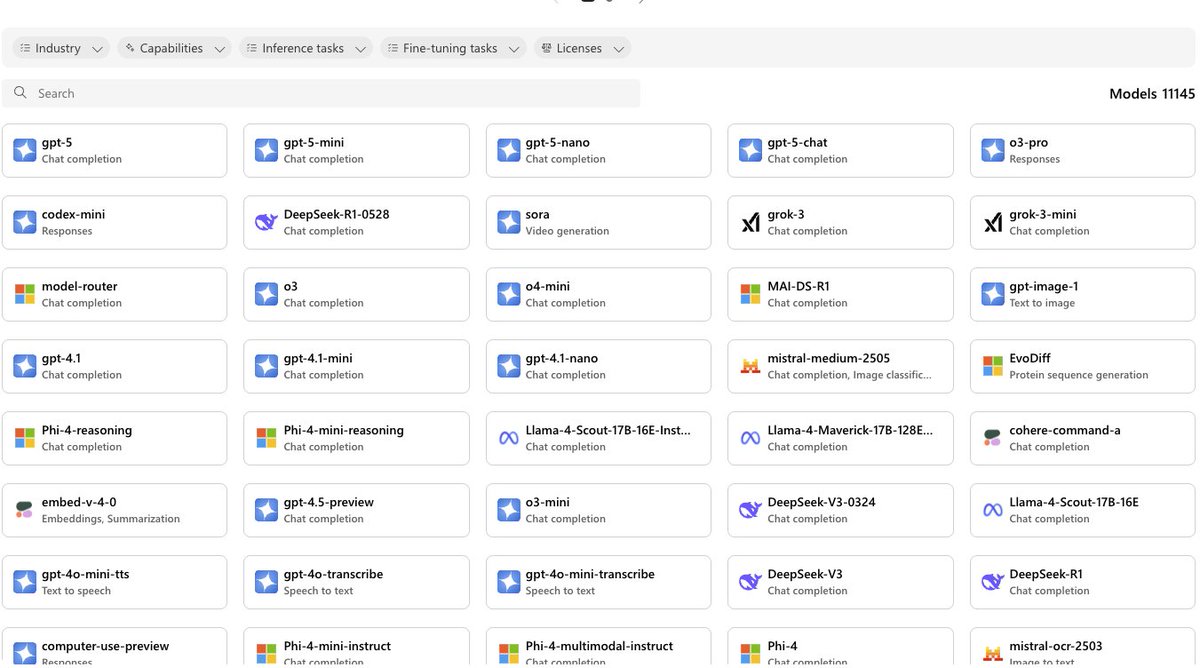The height and width of the screenshot is (668, 1200).
Task: Click the o3-pro model icon
Action: (993, 150)
